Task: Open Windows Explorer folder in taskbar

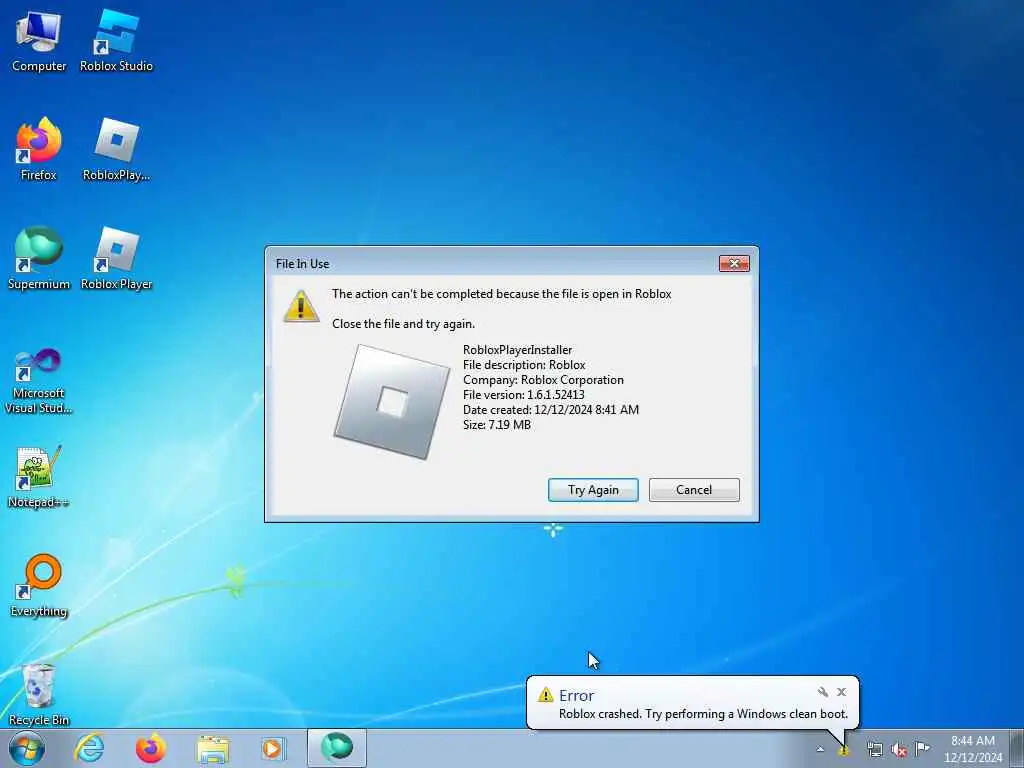Action: tap(213, 748)
